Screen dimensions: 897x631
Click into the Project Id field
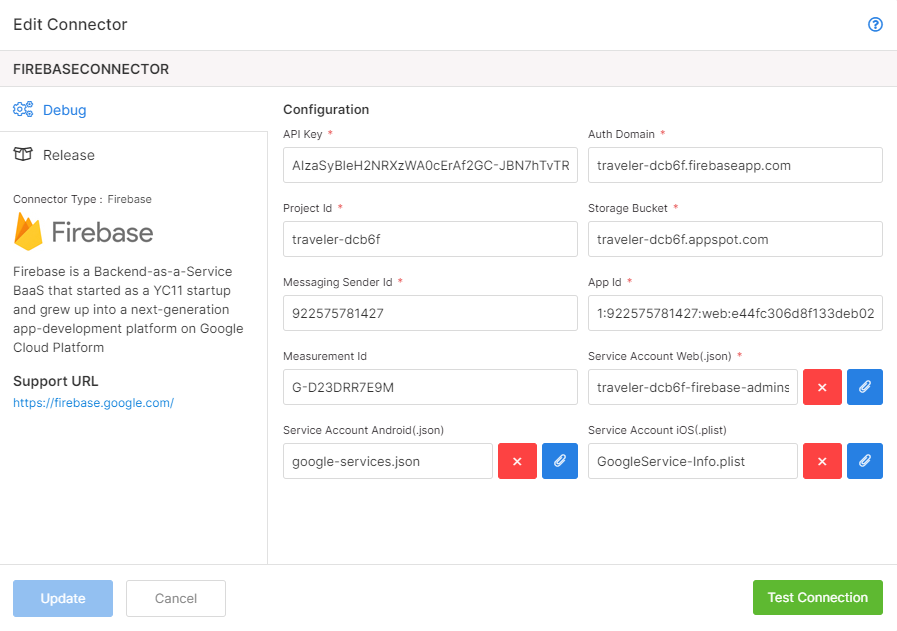430,239
